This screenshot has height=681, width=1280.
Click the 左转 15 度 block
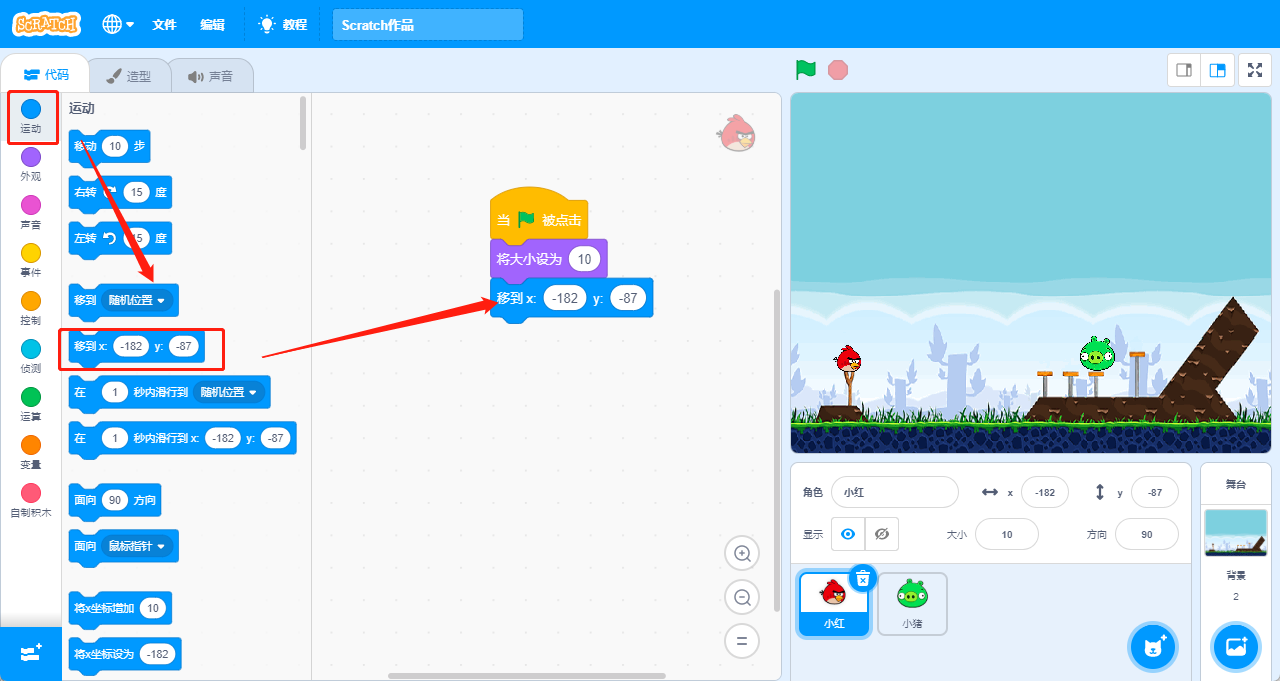pos(120,239)
